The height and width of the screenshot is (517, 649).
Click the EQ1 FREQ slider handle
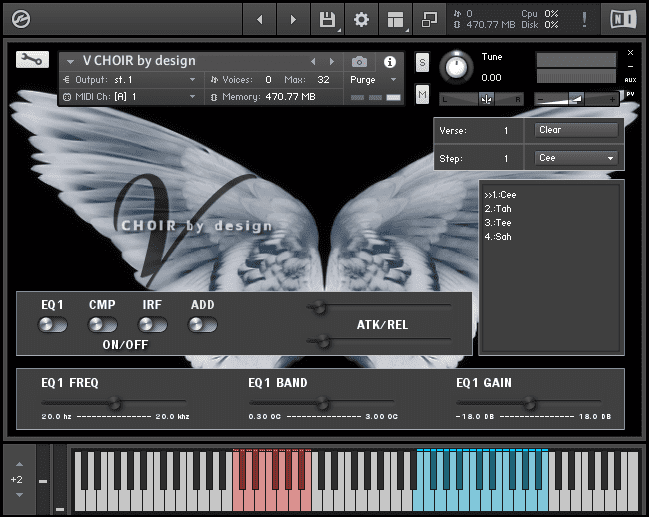click(x=115, y=403)
